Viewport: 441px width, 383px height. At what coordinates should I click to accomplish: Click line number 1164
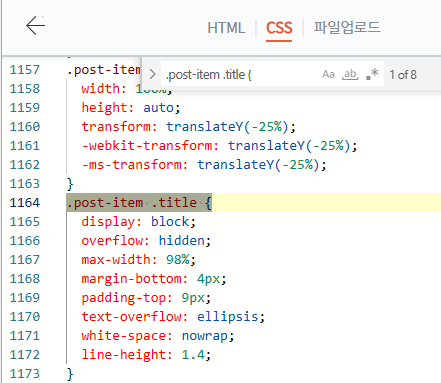(x=25, y=203)
